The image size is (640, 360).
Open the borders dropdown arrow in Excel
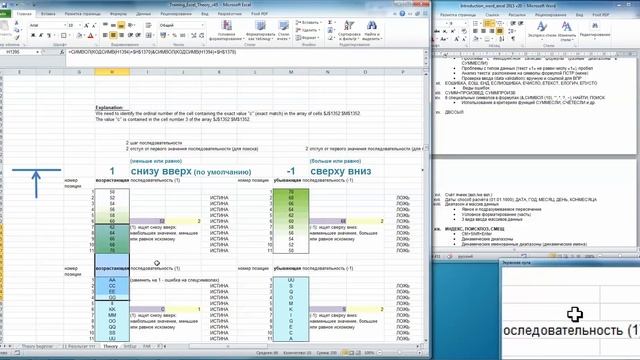click(x=70, y=35)
